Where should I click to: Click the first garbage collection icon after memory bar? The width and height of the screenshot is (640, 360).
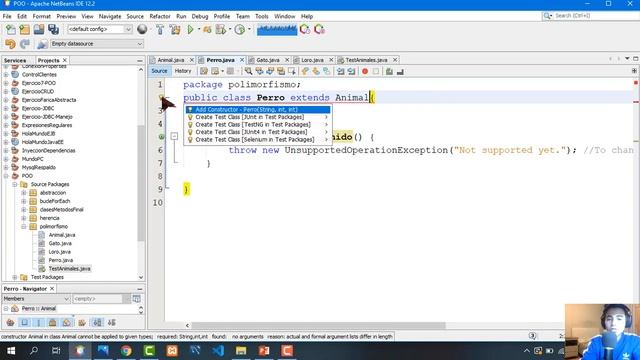pos(304,29)
